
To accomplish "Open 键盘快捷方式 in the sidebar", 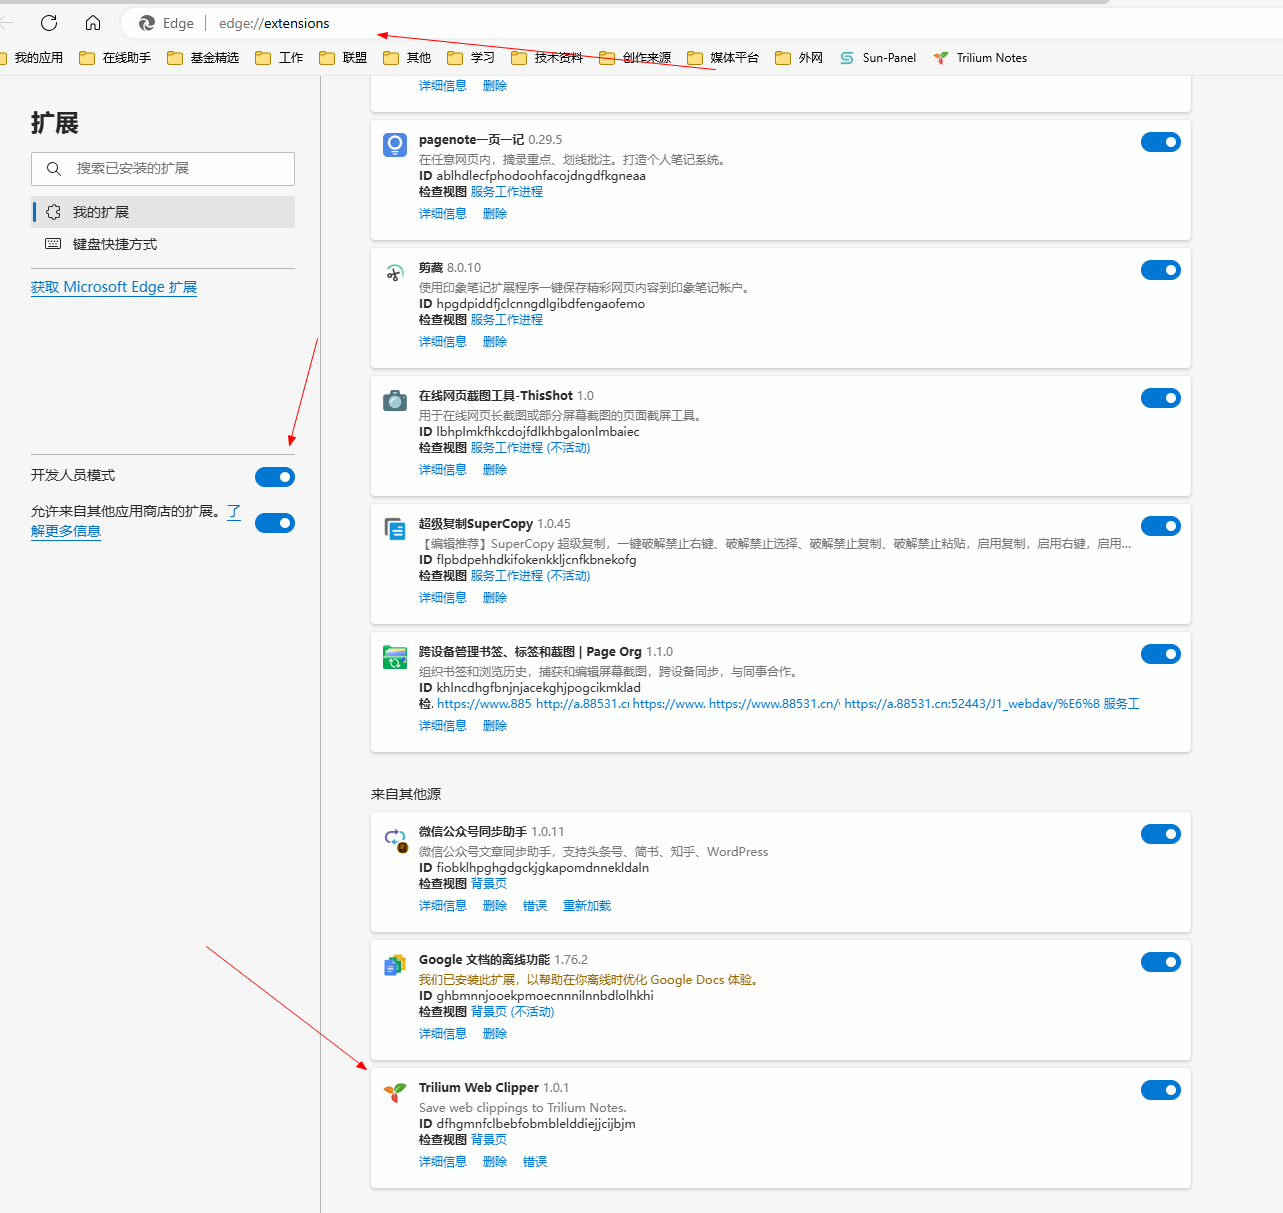I will click(163, 244).
